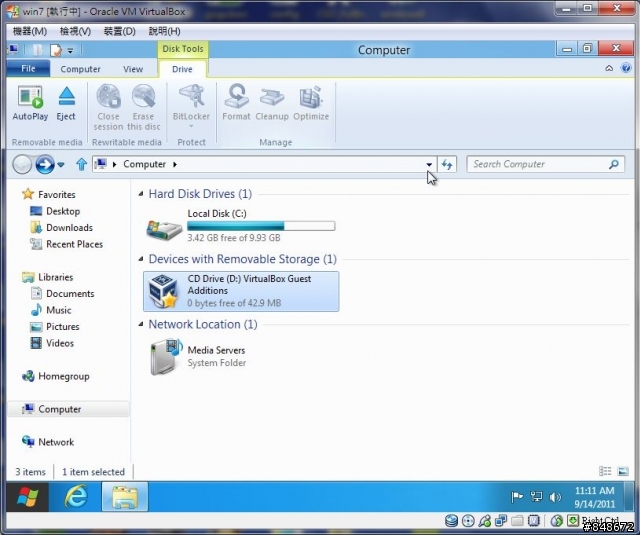Select Network in navigation pane
Viewport: 640px width, 535px height.
click(48, 442)
